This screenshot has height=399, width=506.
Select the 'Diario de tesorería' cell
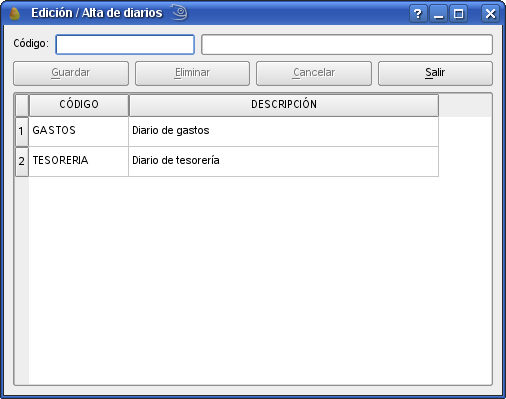284,161
